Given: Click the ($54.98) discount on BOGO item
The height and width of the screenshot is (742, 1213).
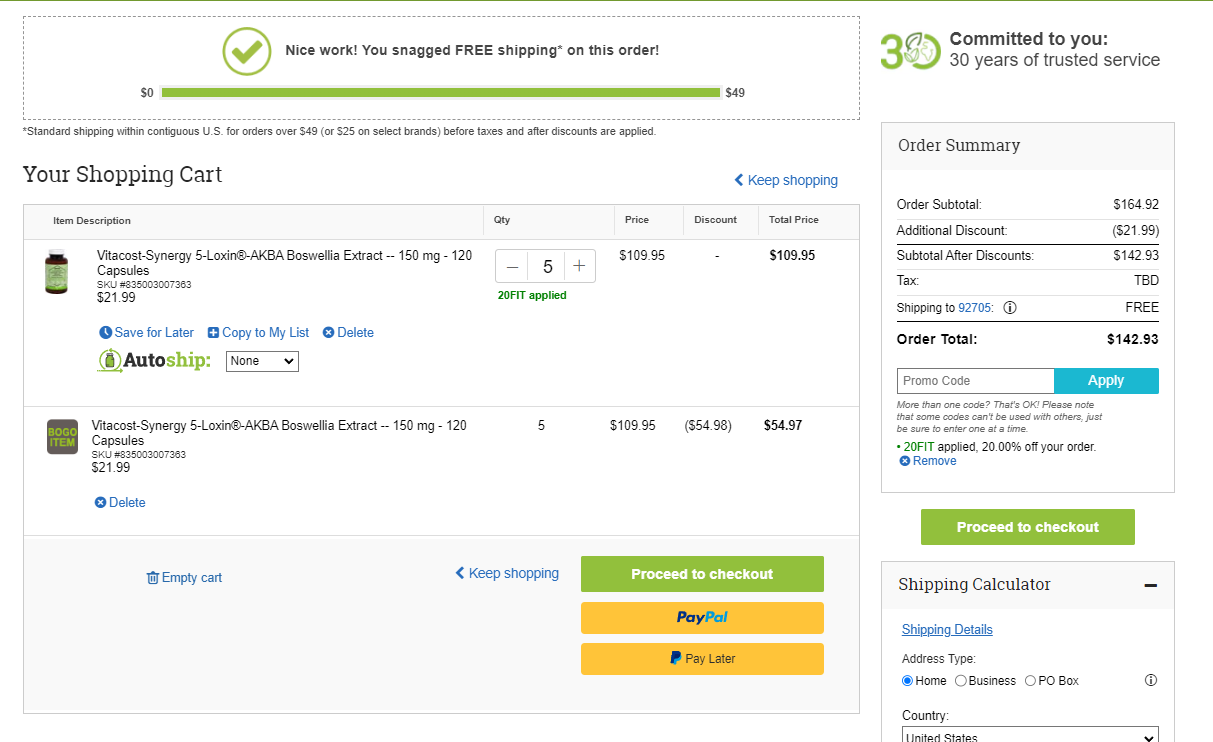Looking at the screenshot, I should pyautogui.click(x=708, y=426).
